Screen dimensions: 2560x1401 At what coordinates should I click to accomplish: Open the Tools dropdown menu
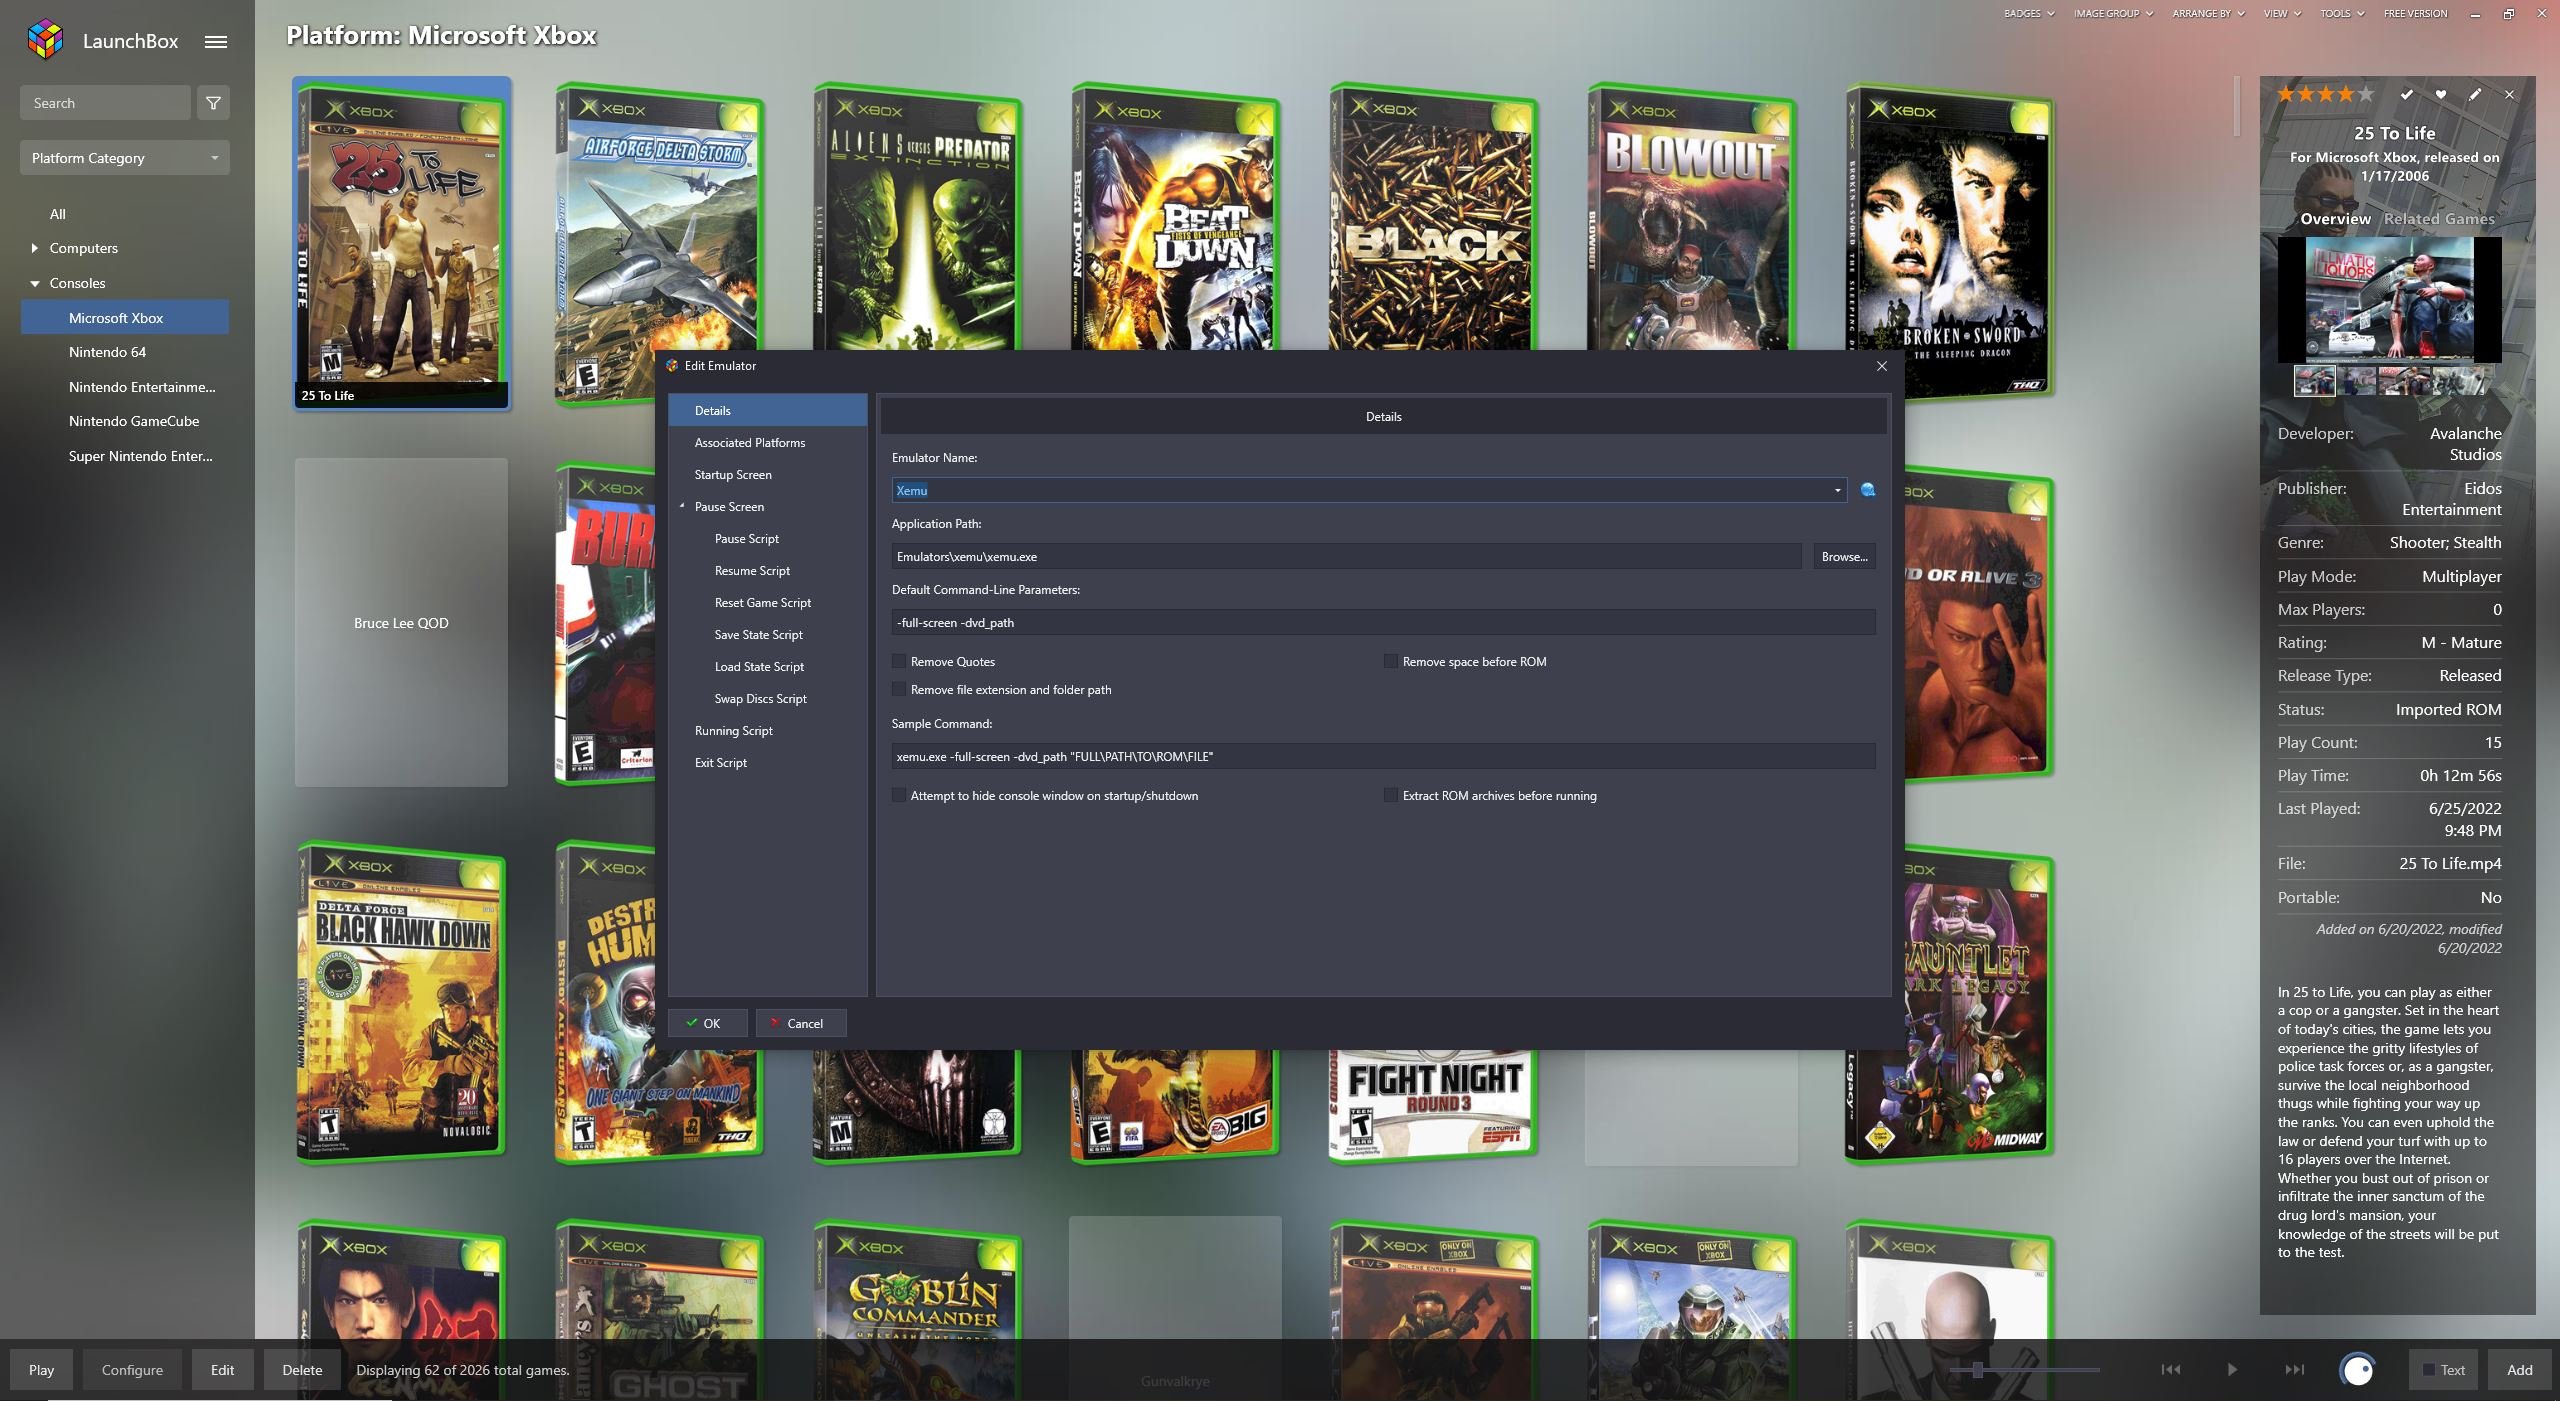[x=2341, y=13]
